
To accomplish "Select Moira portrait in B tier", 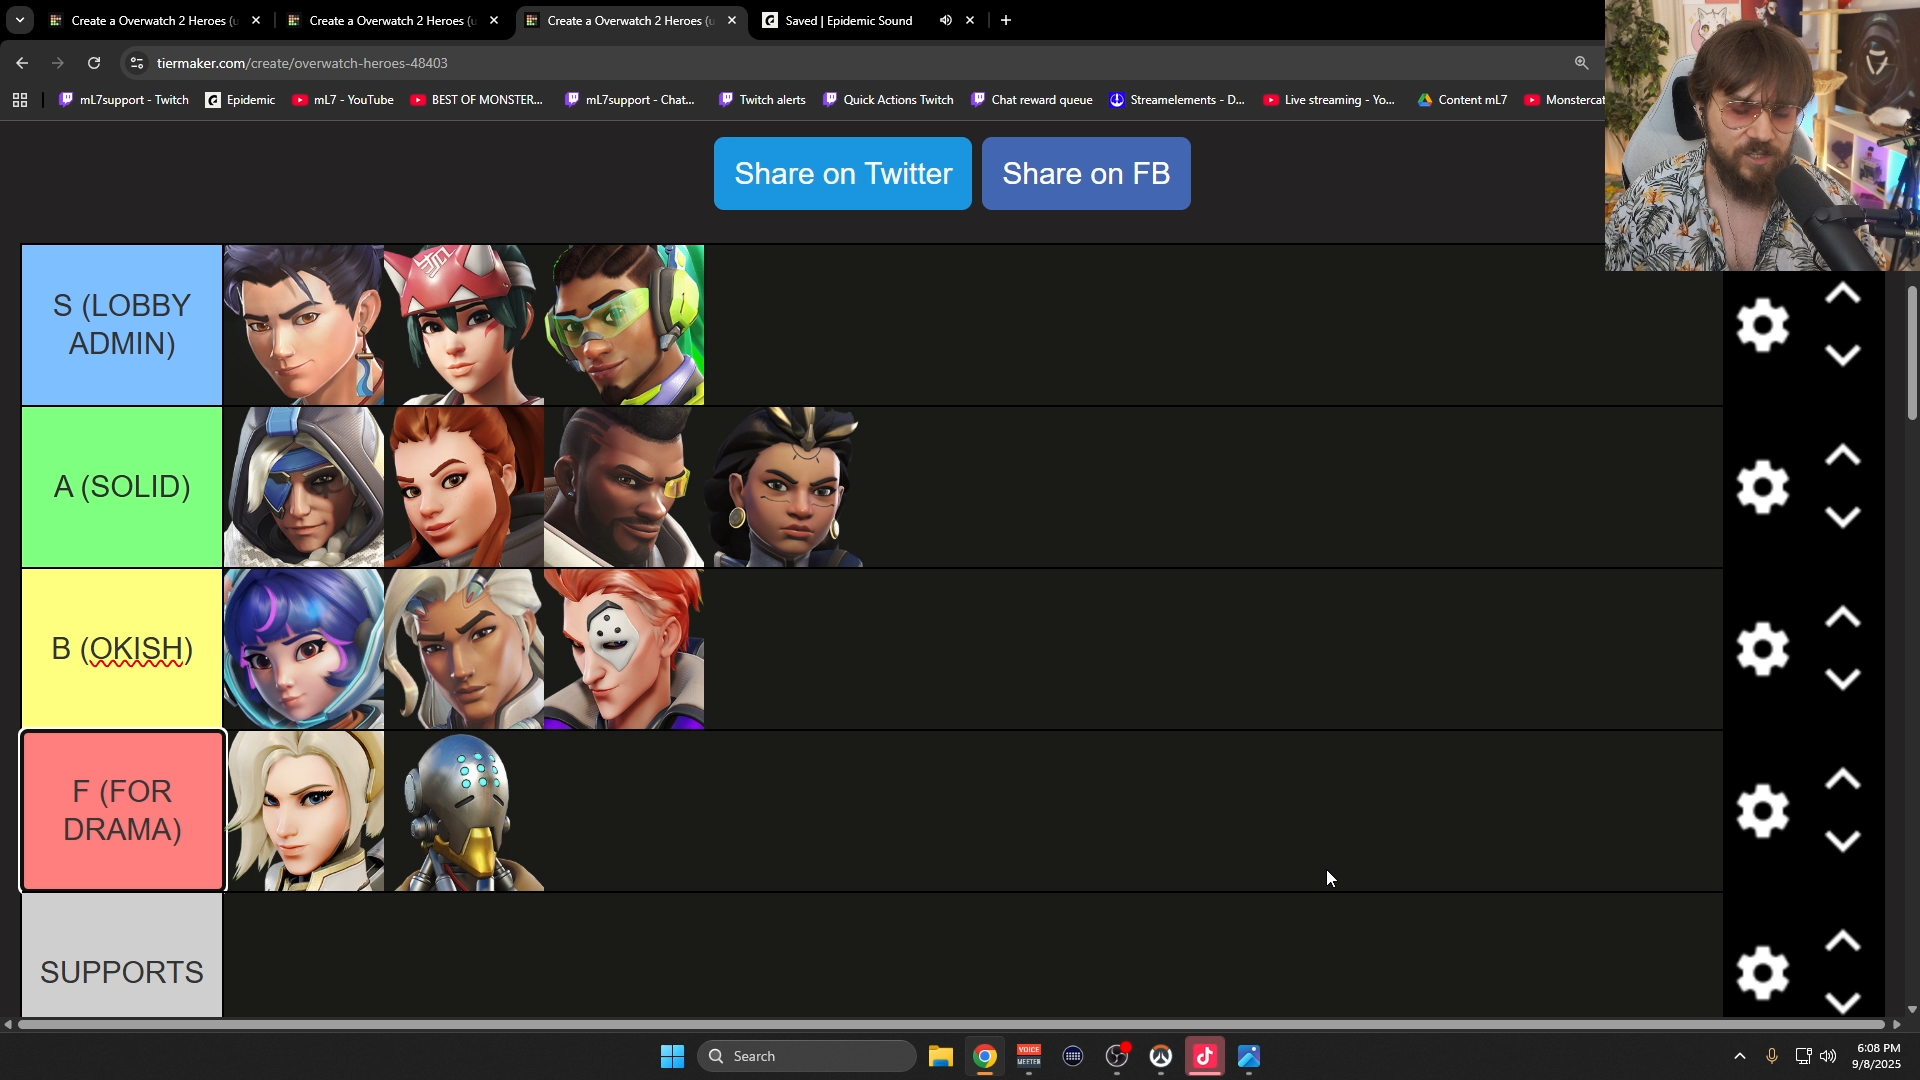I will coord(624,649).
